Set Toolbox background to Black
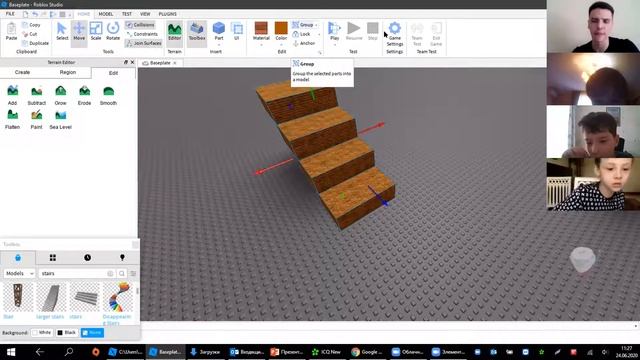The image size is (640, 360). click(x=67, y=333)
